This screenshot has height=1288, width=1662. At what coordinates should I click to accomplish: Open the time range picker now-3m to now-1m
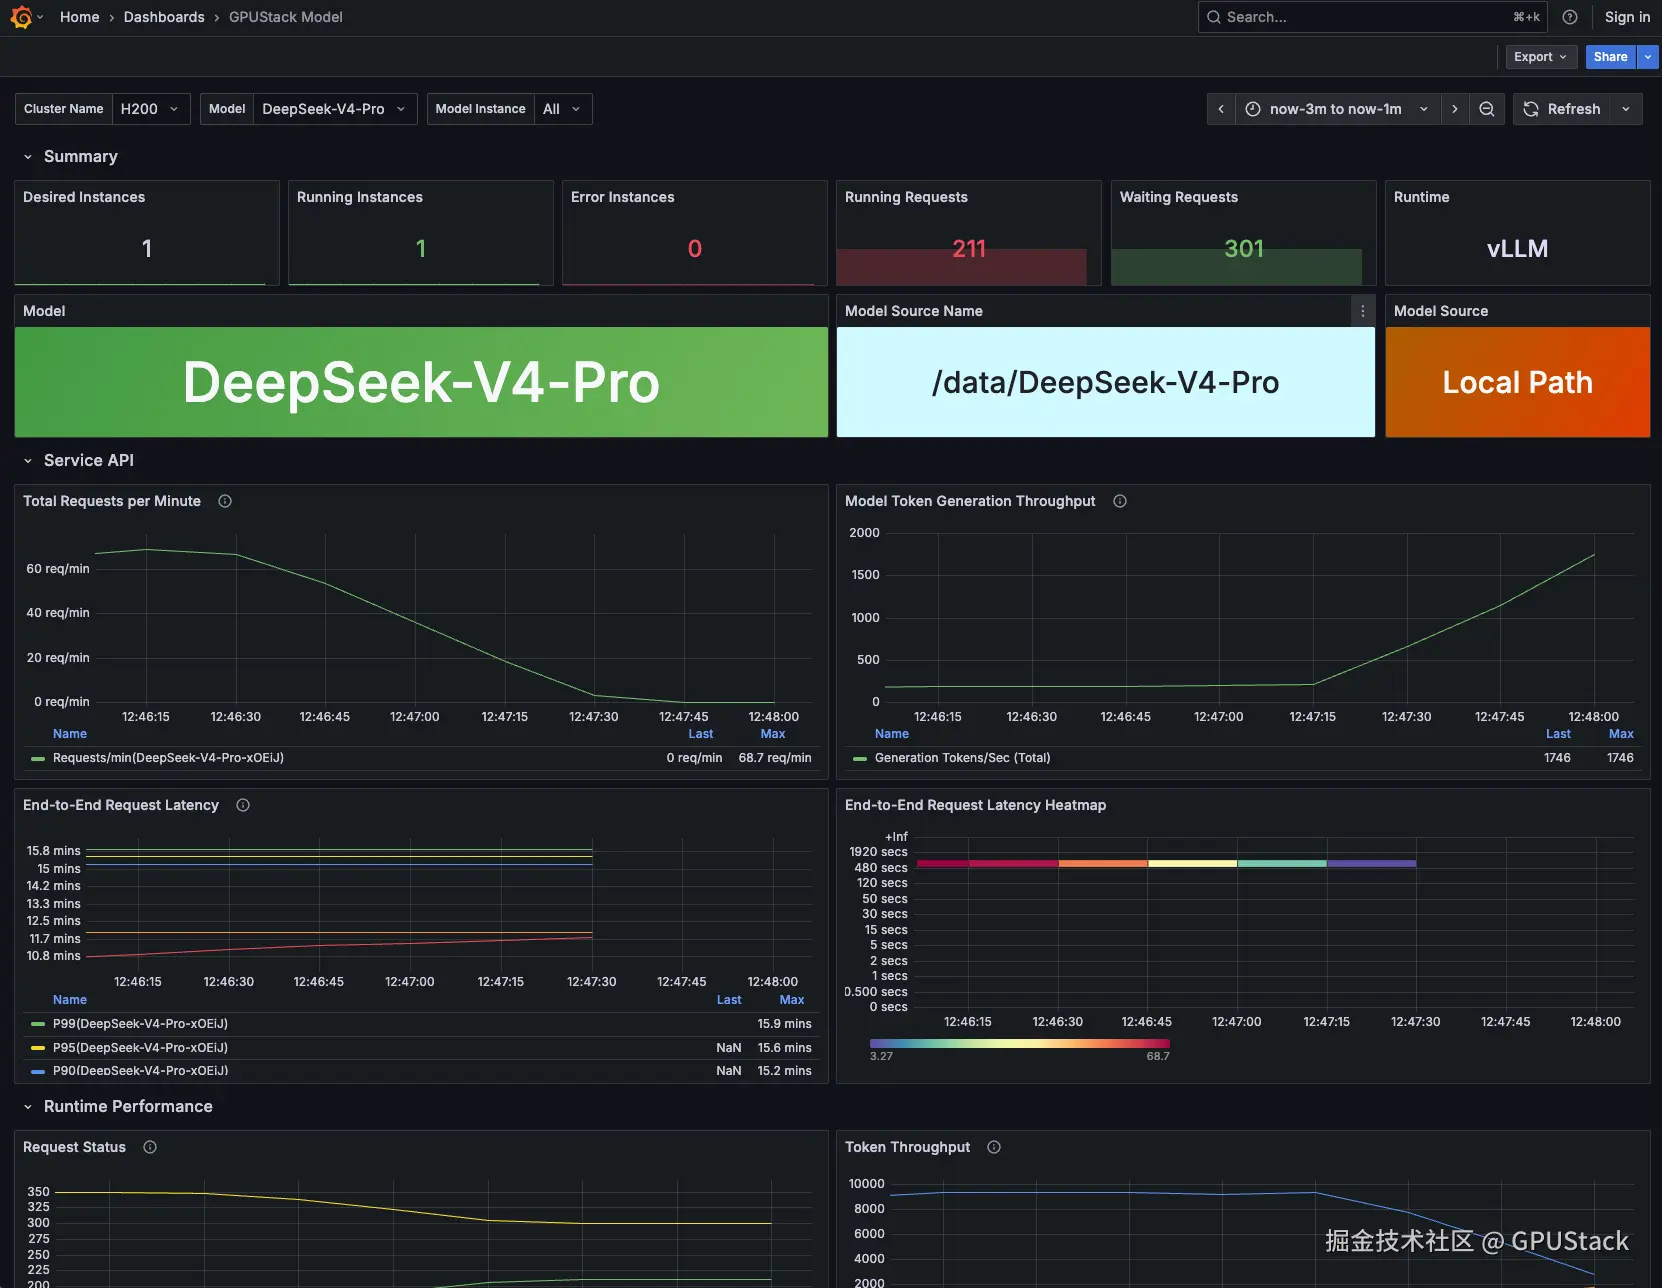pos(1338,109)
